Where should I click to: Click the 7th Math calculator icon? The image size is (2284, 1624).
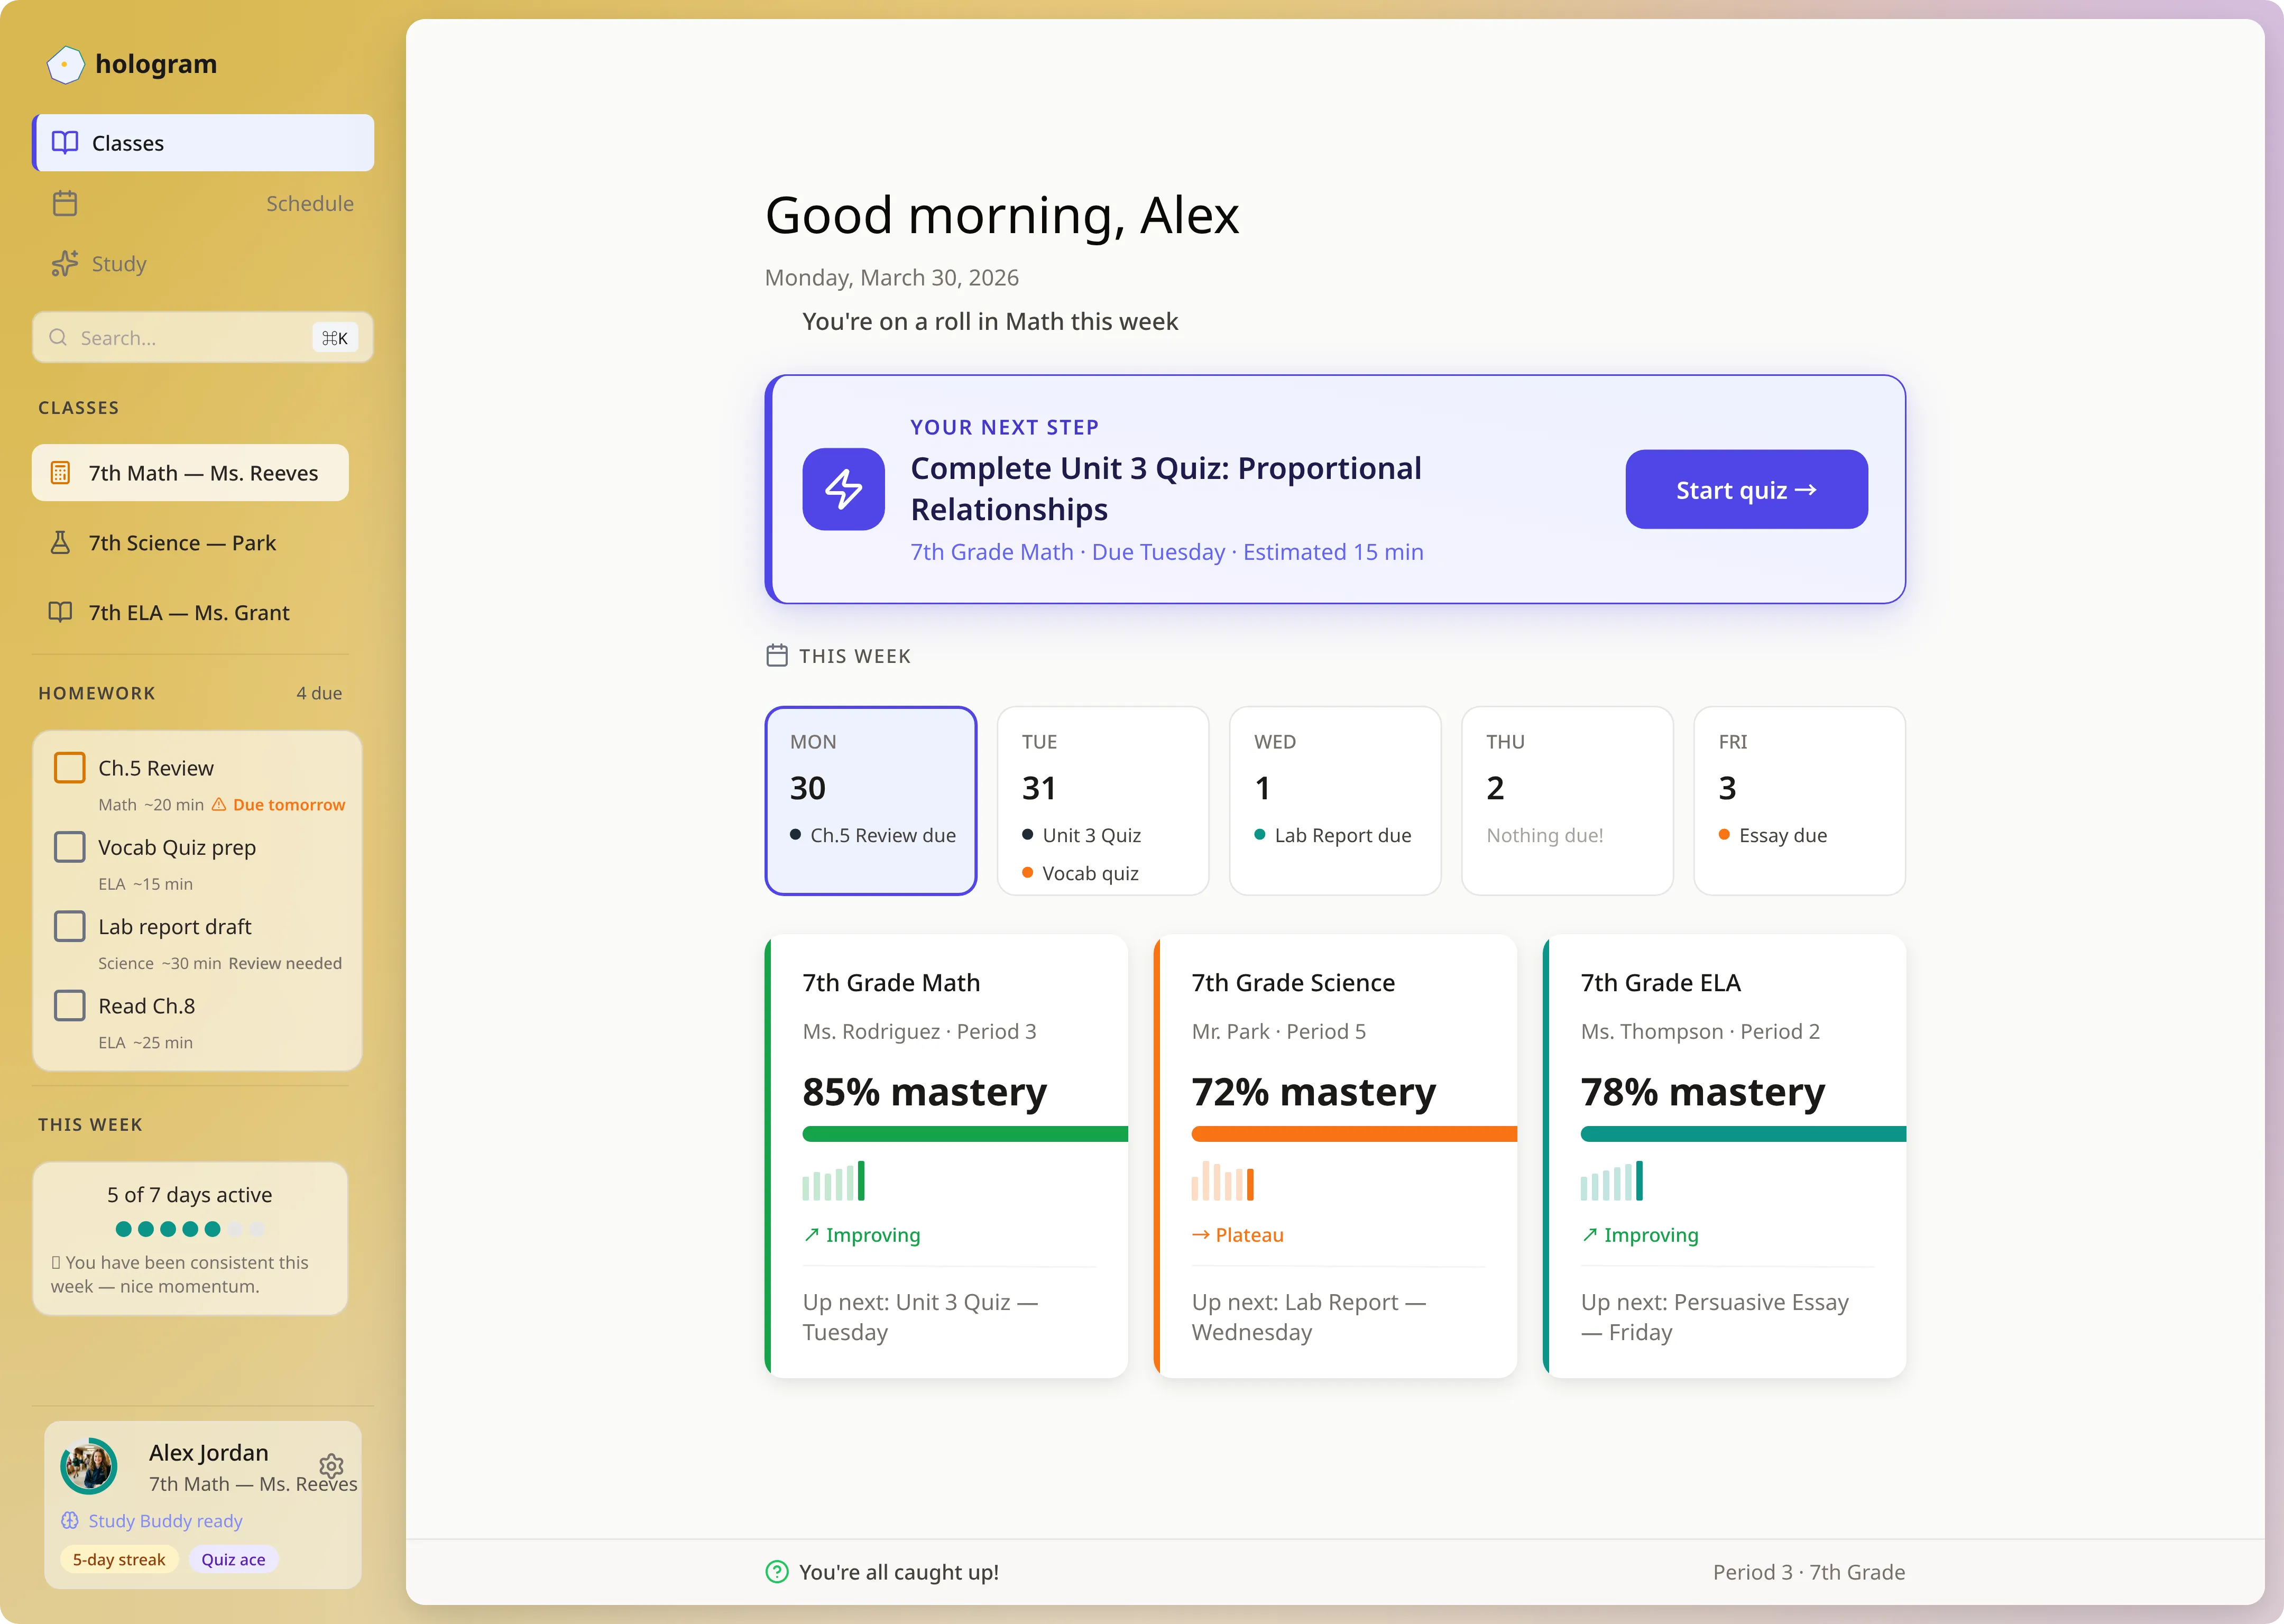tap(60, 472)
